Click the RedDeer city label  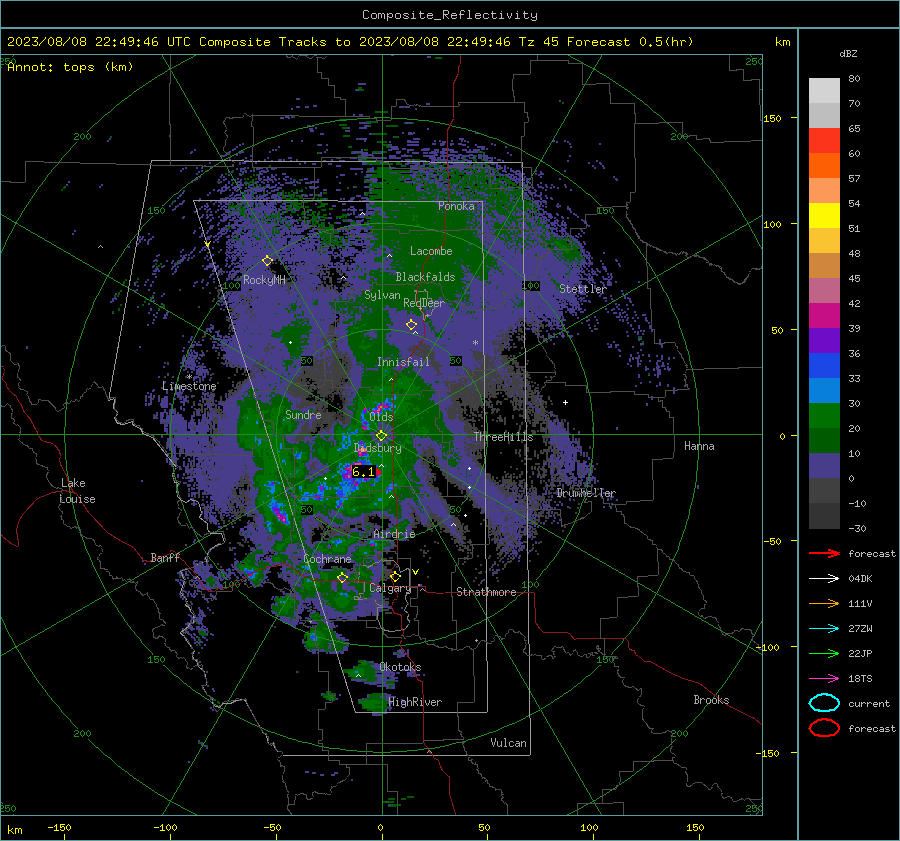click(x=424, y=303)
